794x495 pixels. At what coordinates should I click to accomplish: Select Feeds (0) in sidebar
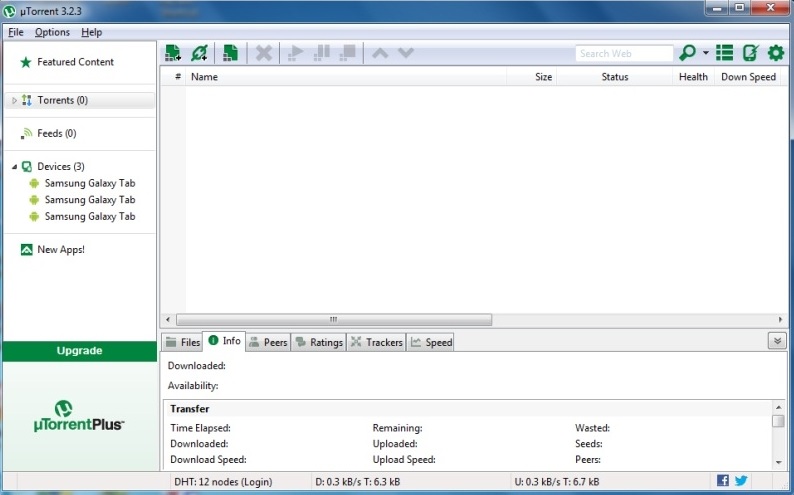(57, 133)
